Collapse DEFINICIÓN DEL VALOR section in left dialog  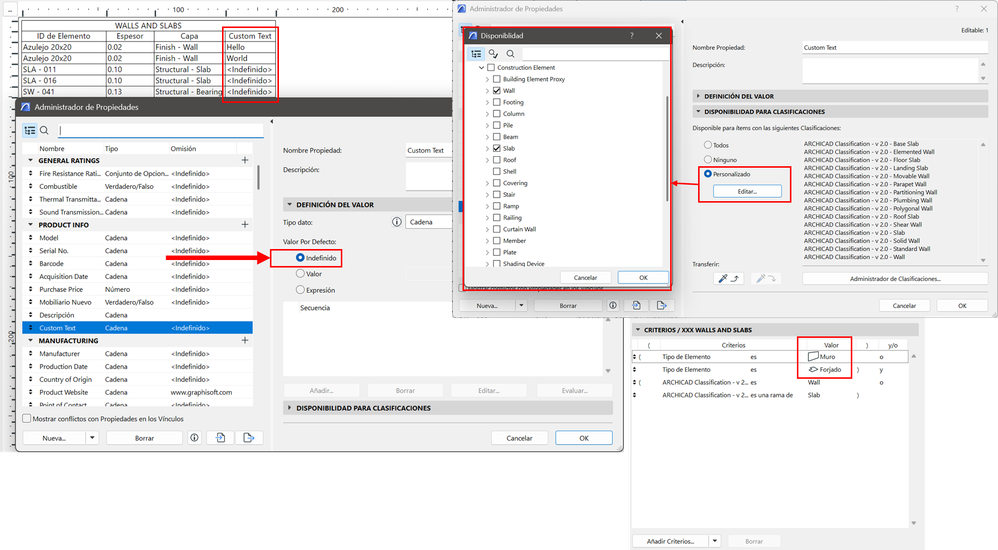click(290, 205)
